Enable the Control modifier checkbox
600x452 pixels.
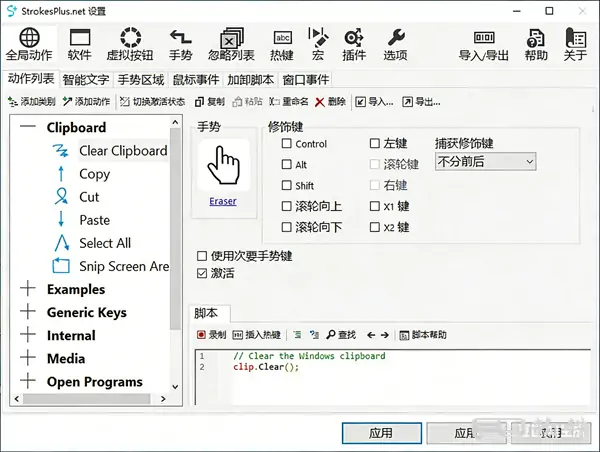[287, 145]
